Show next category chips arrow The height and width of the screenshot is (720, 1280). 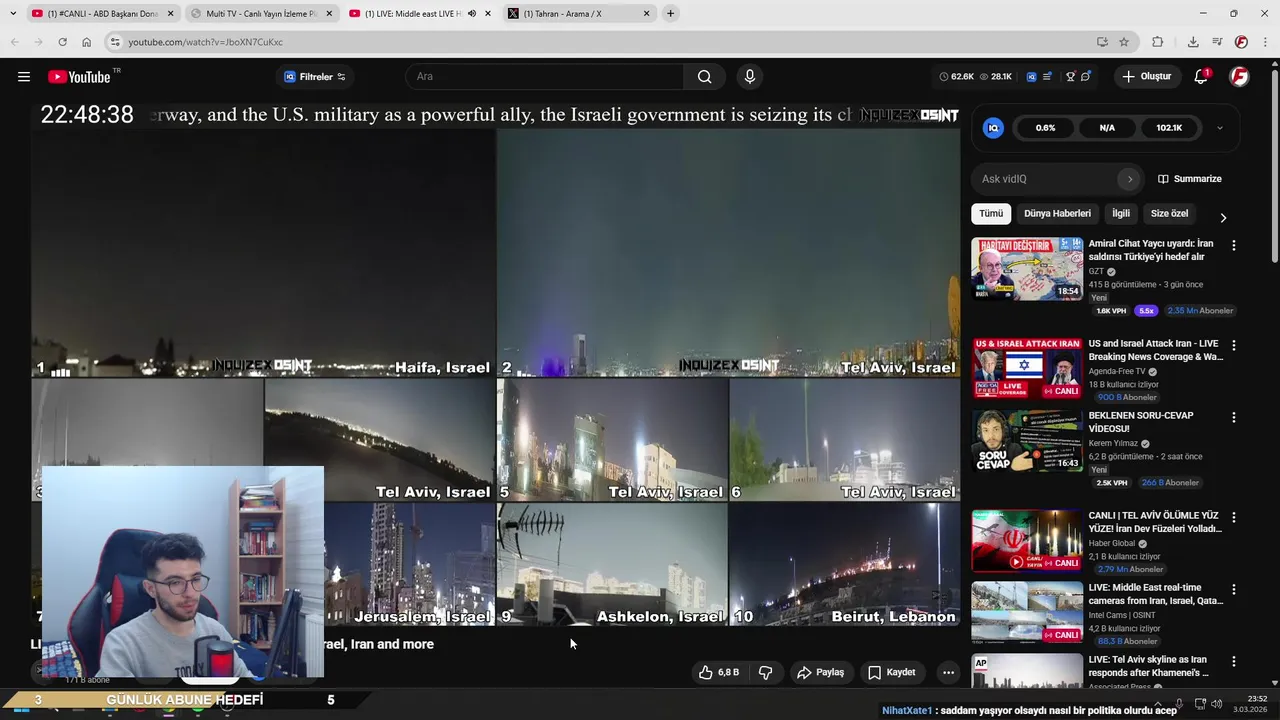pyautogui.click(x=1222, y=217)
